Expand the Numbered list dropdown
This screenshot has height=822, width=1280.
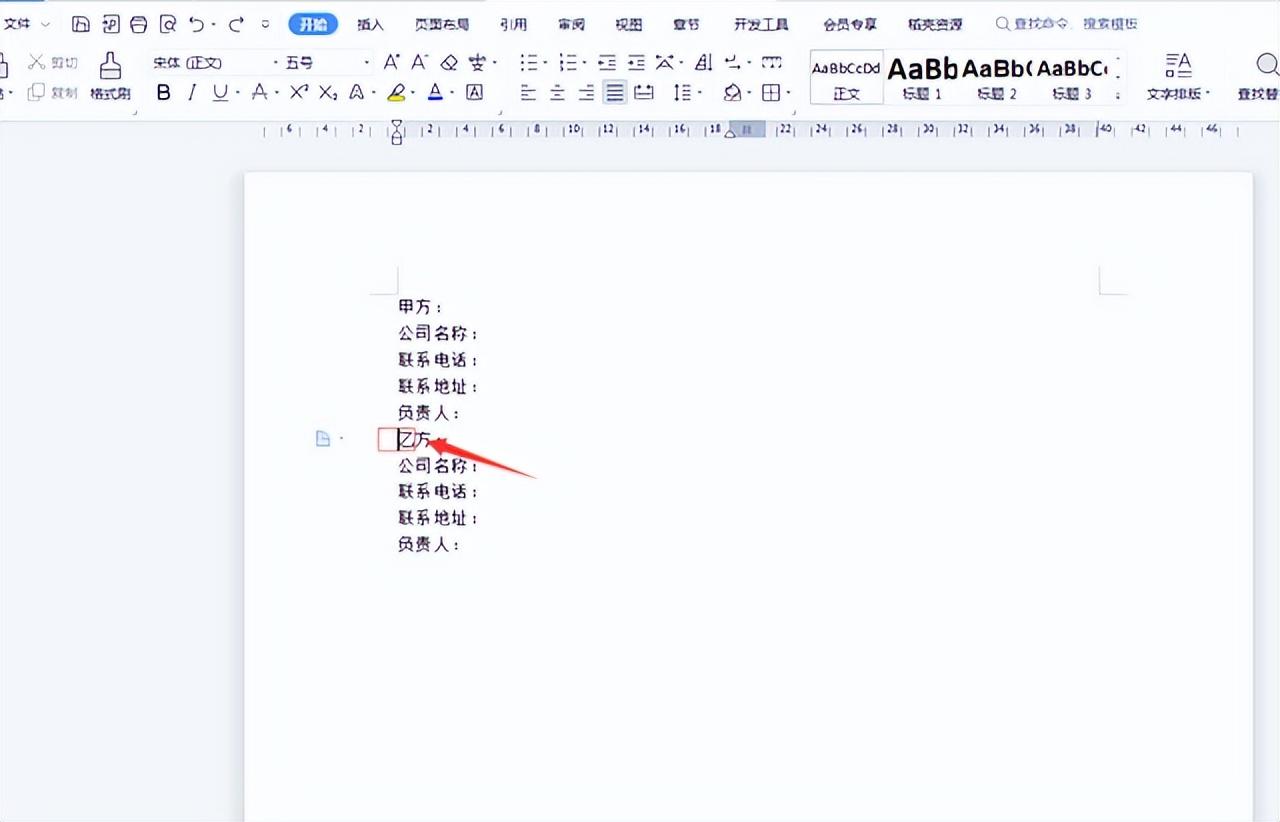(x=585, y=63)
